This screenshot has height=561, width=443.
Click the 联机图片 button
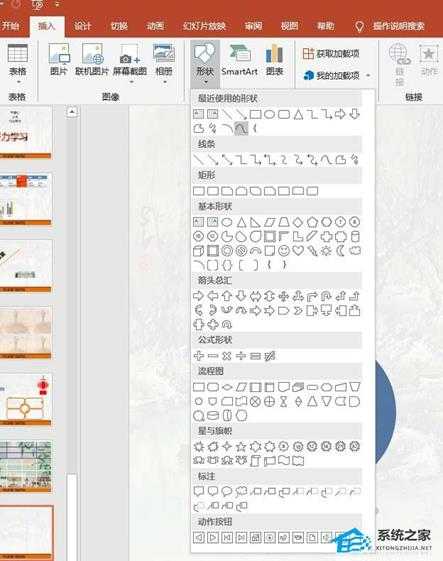(x=92, y=60)
